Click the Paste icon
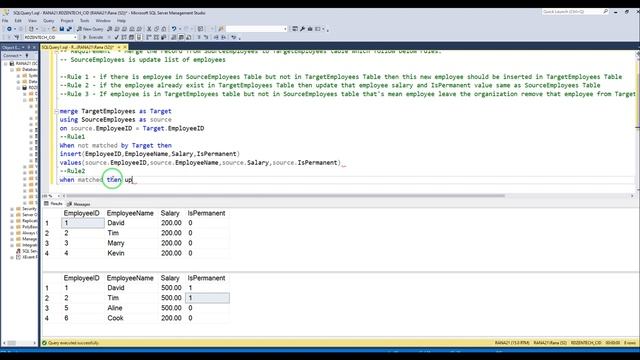Viewport: 640px width, 360px height. click(x=164, y=29)
